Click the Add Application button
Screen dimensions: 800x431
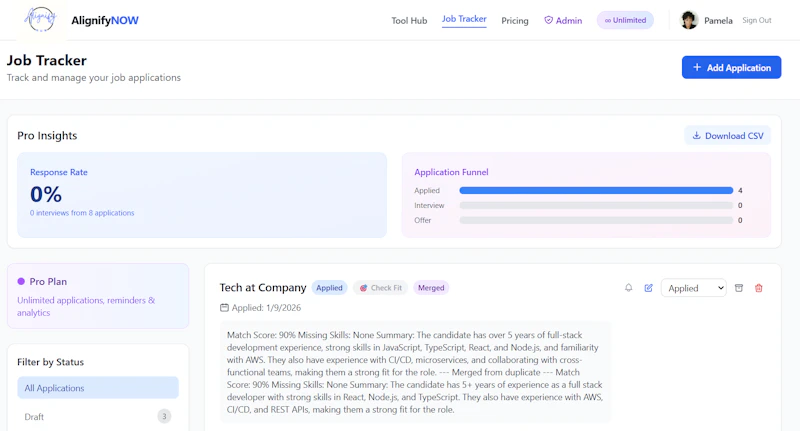[x=731, y=67]
